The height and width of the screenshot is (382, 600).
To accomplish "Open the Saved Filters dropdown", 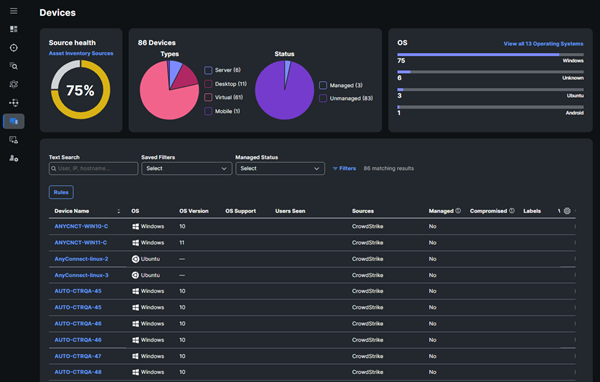I will coord(187,168).
